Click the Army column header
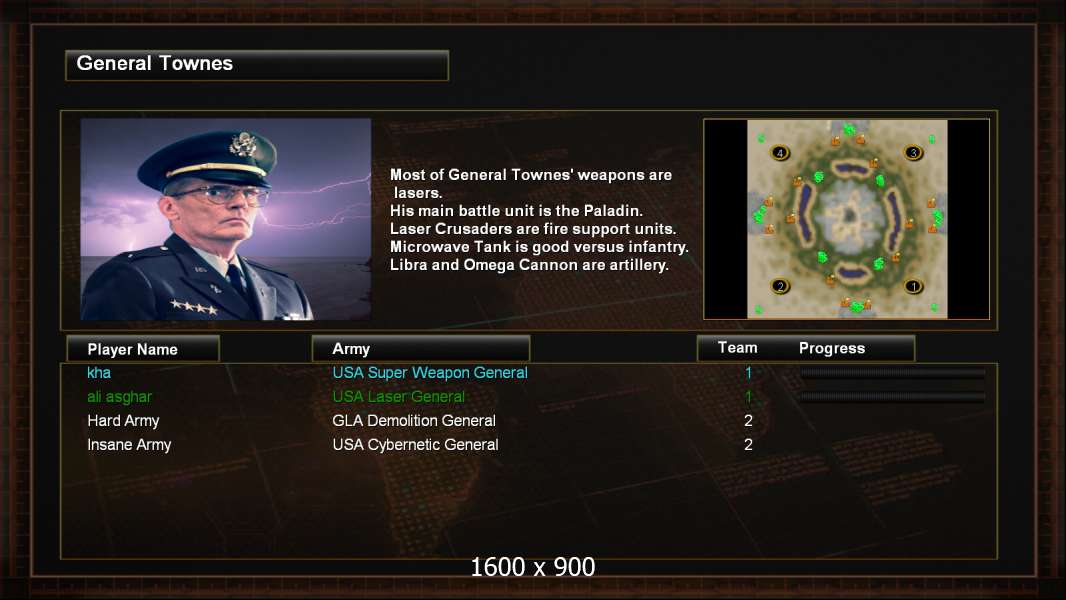Image resolution: width=1066 pixels, height=600 pixels. click(x=421, y=349)
